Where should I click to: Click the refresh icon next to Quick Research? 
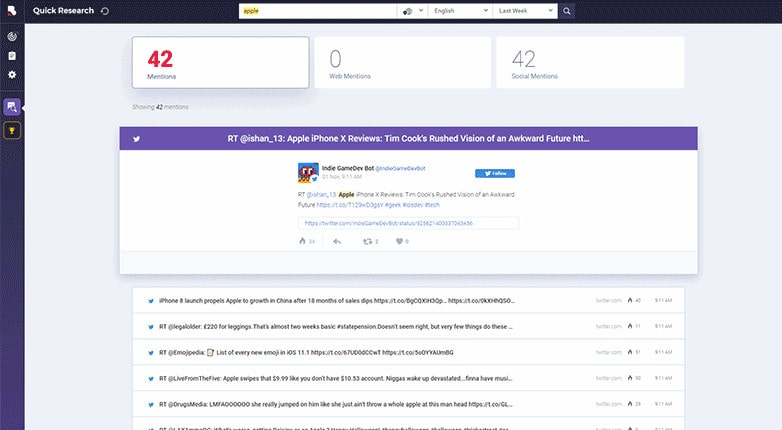click(x=105, y=11)
